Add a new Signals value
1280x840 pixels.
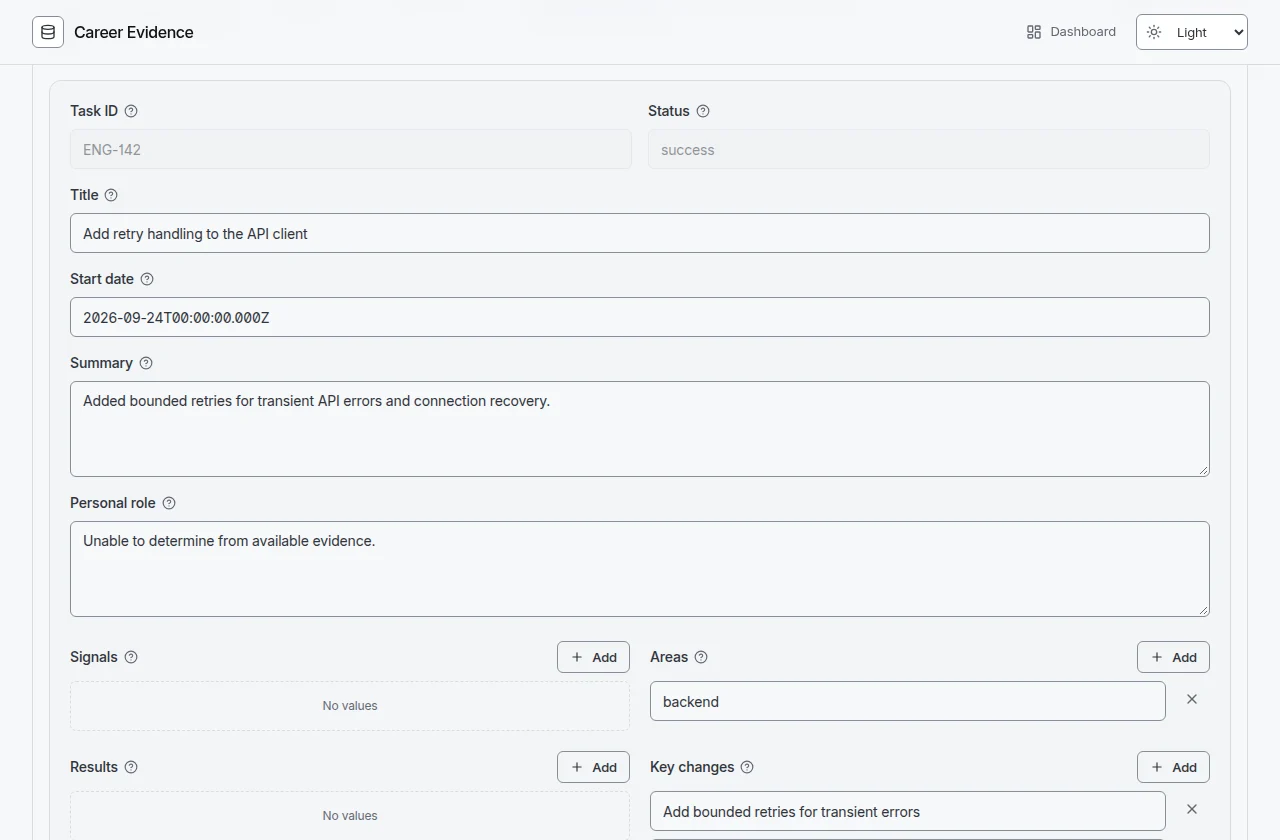click(x=593, y=657)
